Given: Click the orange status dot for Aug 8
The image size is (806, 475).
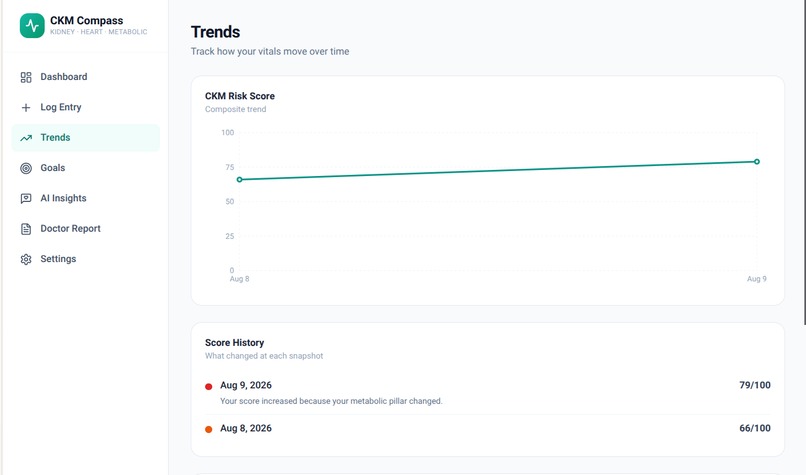Looking at the screenshot, I should (209, 429).
